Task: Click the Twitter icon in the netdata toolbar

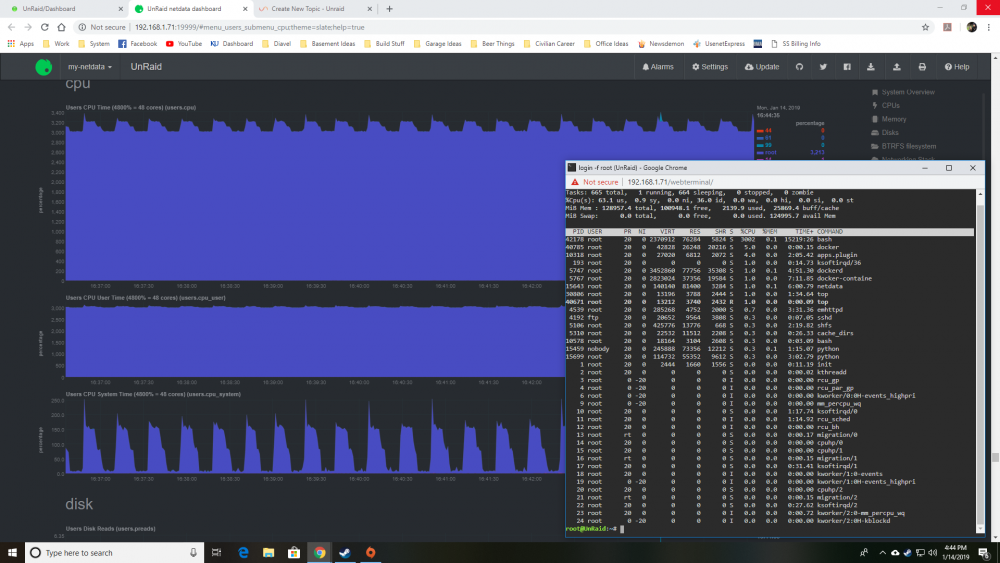Action: point(823,67)
